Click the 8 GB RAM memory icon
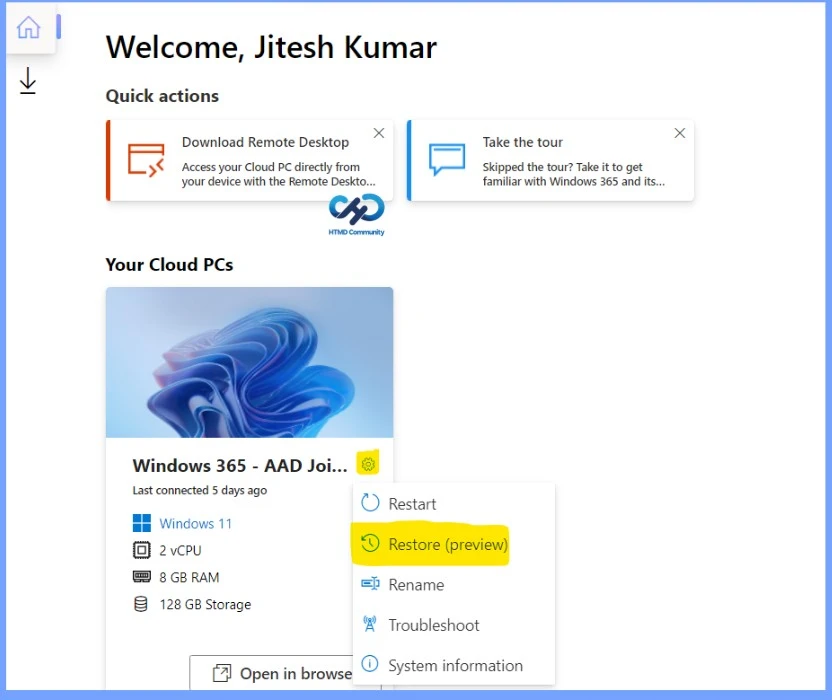The image size is (832, 700). tap(142, 576)
